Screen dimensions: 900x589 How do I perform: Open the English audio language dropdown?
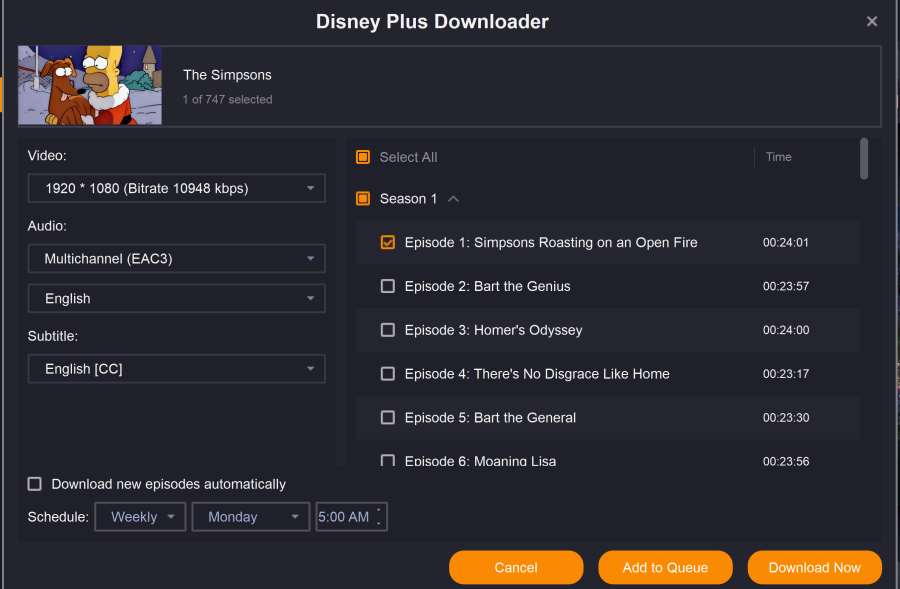coord(176,299)
